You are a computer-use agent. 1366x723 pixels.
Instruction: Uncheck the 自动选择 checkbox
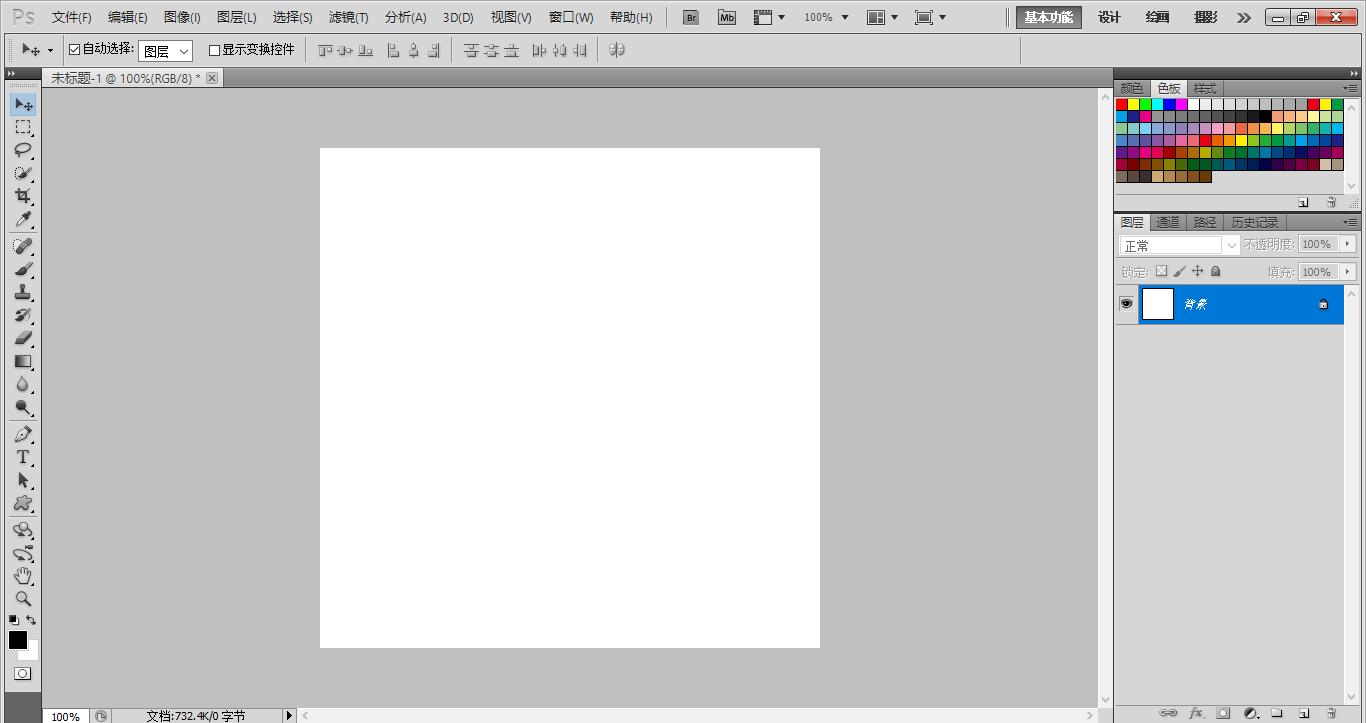point(74,49)
